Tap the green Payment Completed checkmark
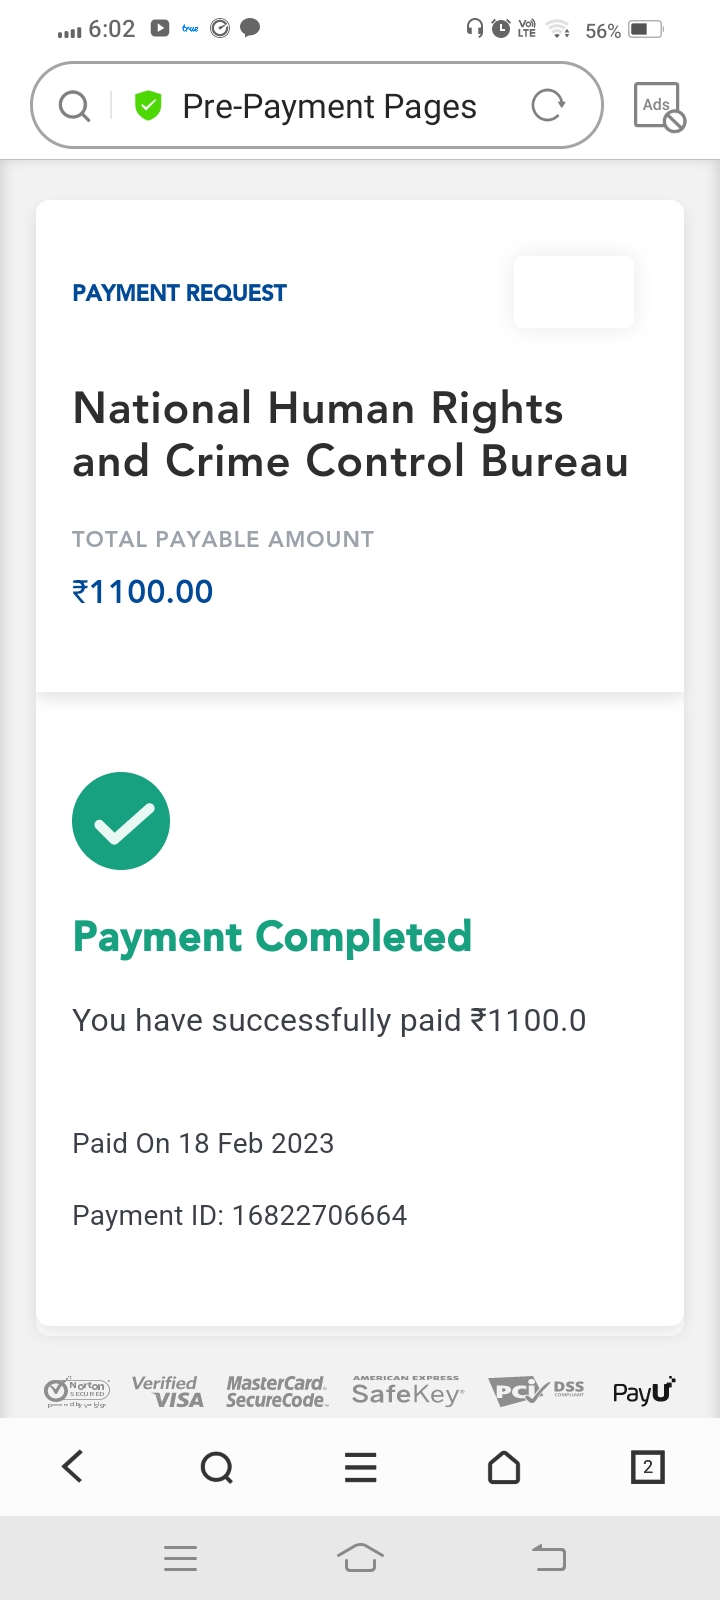720x1600 pixels. [x=121, y=821]
